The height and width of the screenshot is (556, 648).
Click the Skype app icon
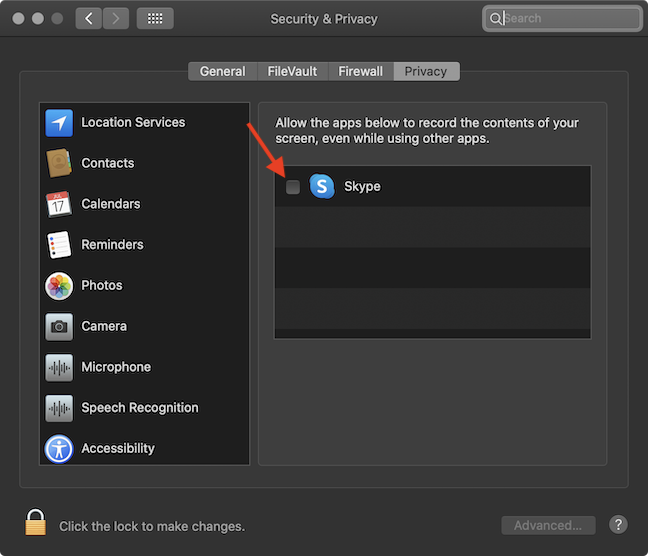[x=322, y=186]
